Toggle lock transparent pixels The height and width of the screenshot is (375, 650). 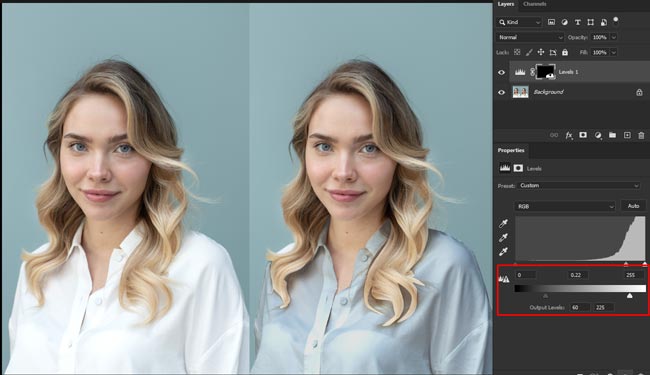pos(517,52)
